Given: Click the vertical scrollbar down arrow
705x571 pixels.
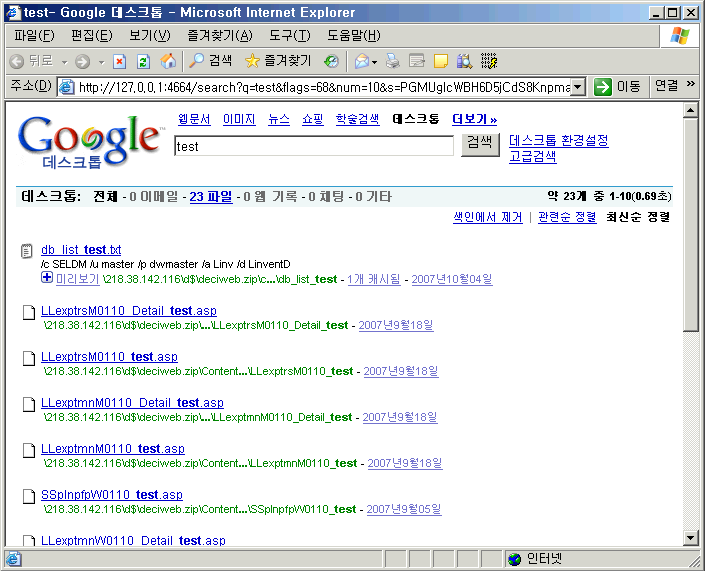Looking at the screenshot, I should coord(690,538).
